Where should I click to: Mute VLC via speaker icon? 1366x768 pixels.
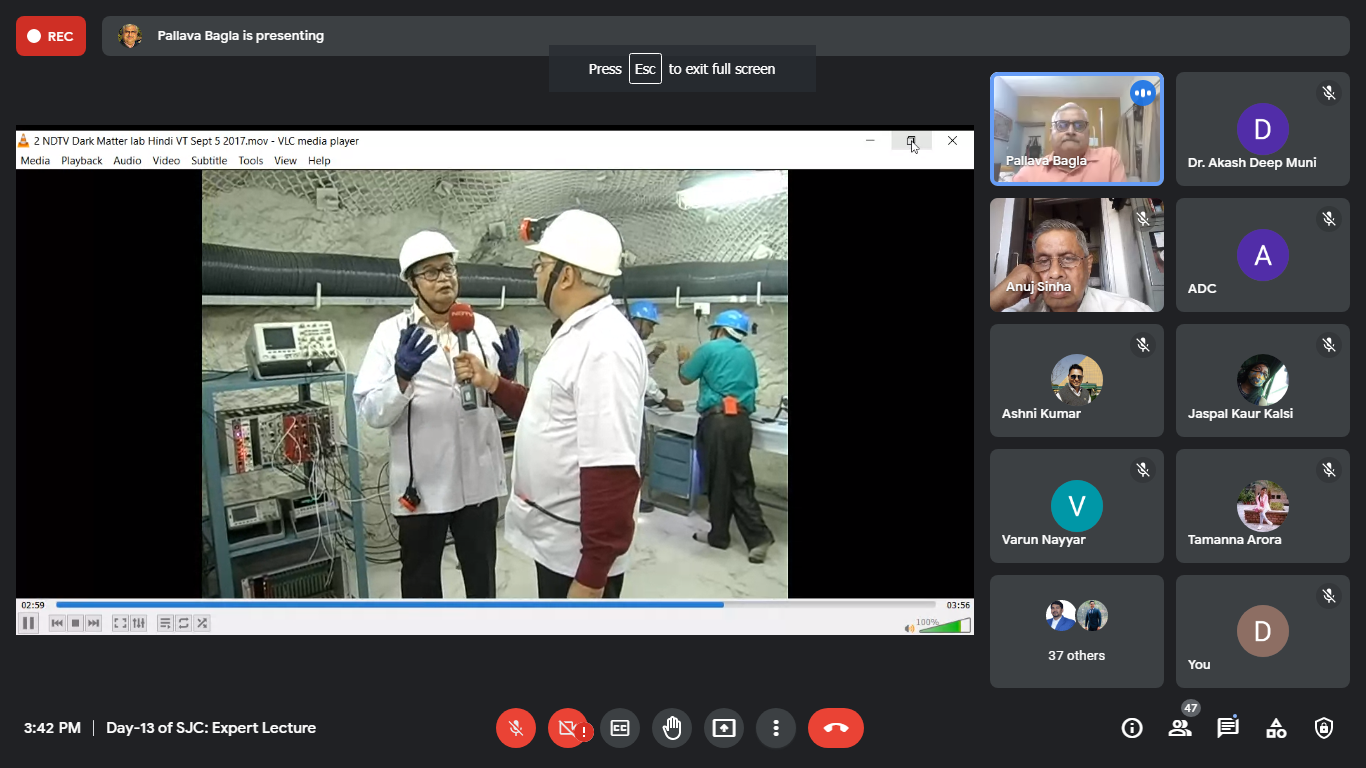pyautogui.click(x=909, y=628)
